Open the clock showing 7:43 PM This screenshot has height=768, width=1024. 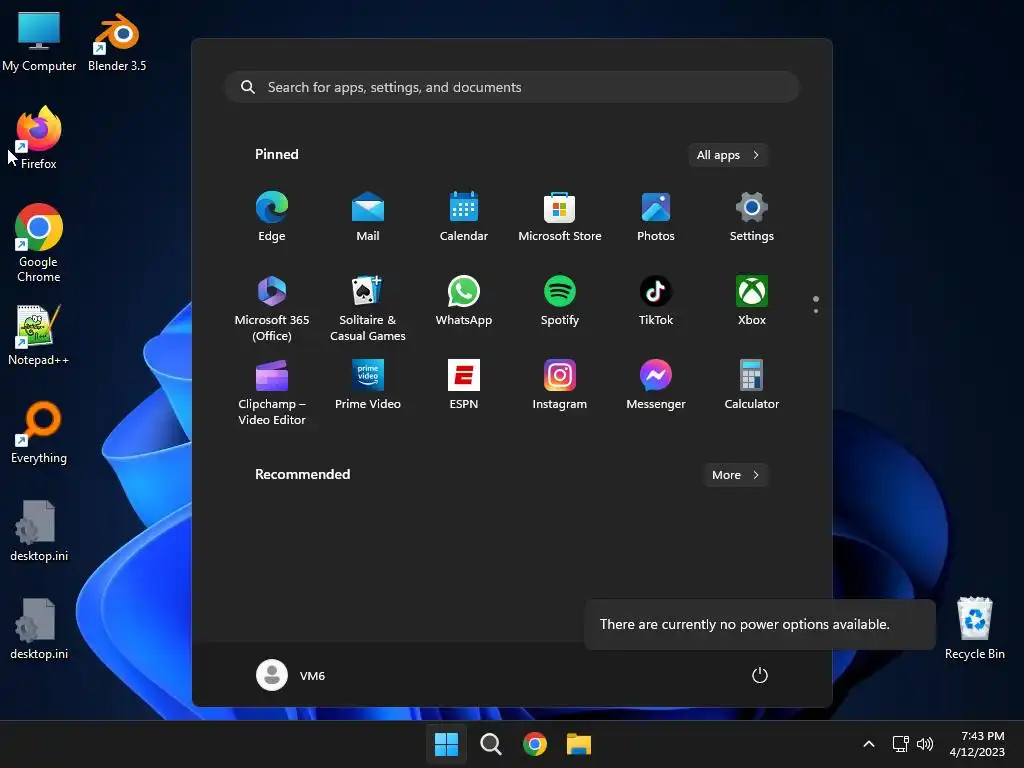pyautogui.click(x=977, y=744)
